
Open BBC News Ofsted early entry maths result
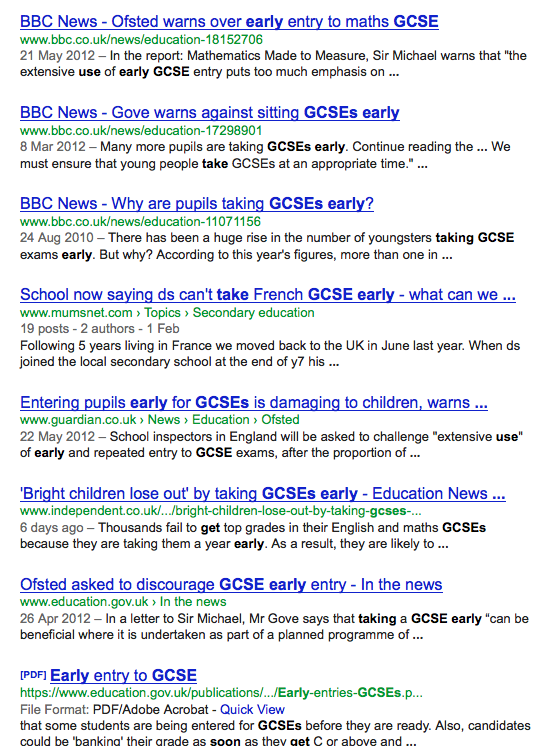(x=229, y=22)
